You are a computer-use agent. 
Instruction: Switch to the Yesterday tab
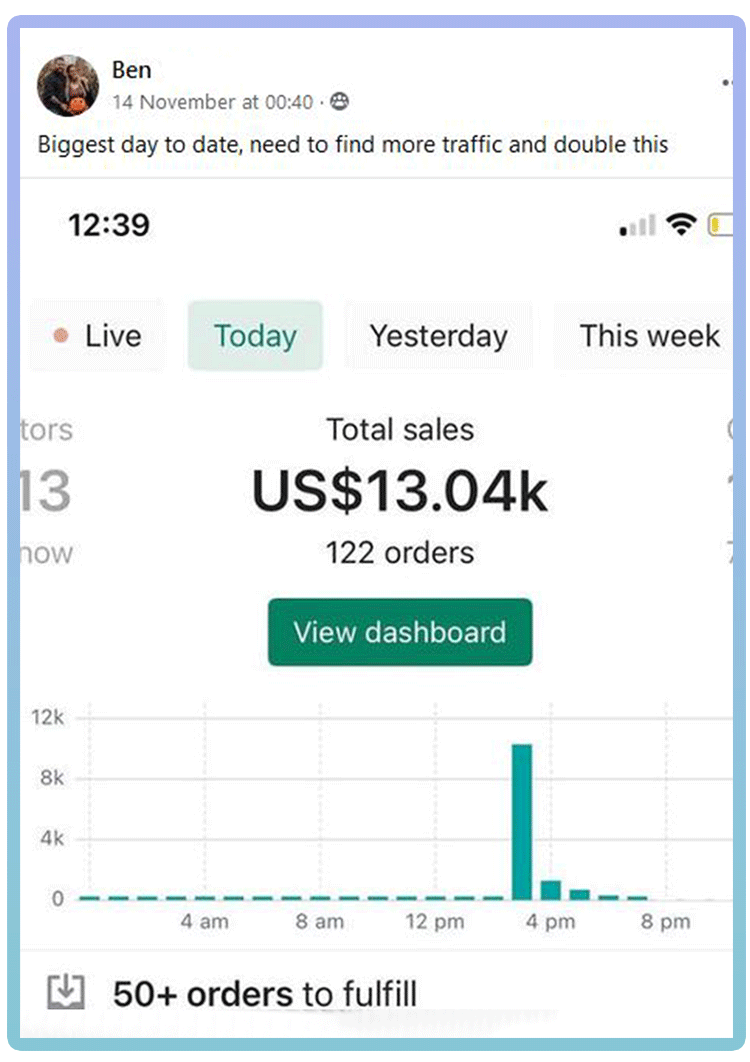pyautogui.click(x=438, y=336)
